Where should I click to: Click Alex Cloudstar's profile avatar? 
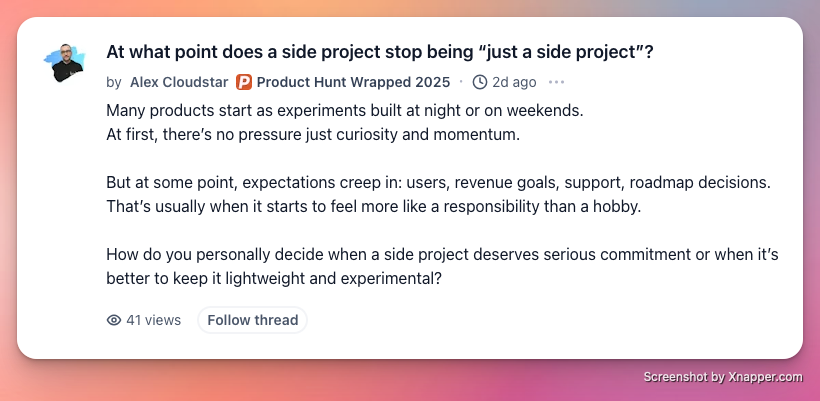point(65,63)
